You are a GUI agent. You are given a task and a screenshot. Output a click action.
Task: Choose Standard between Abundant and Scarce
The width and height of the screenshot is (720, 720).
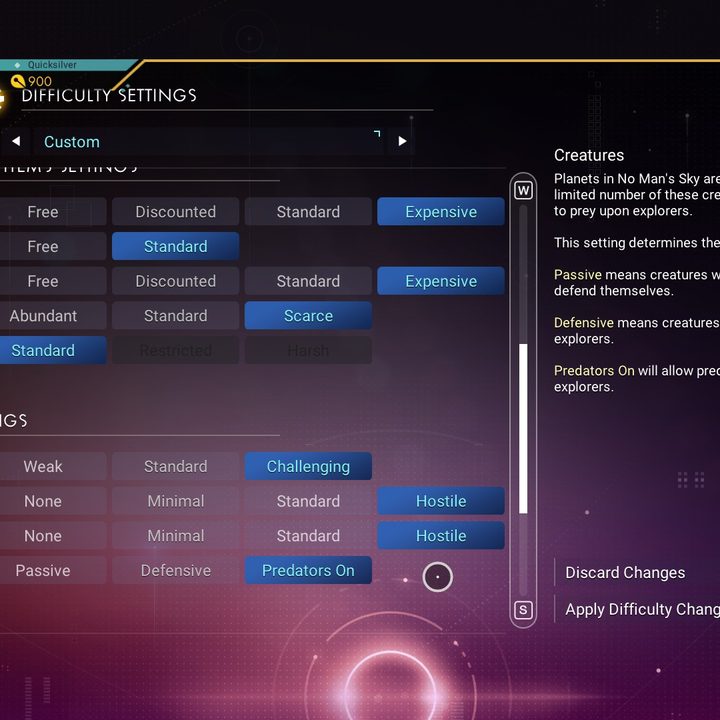175,315
